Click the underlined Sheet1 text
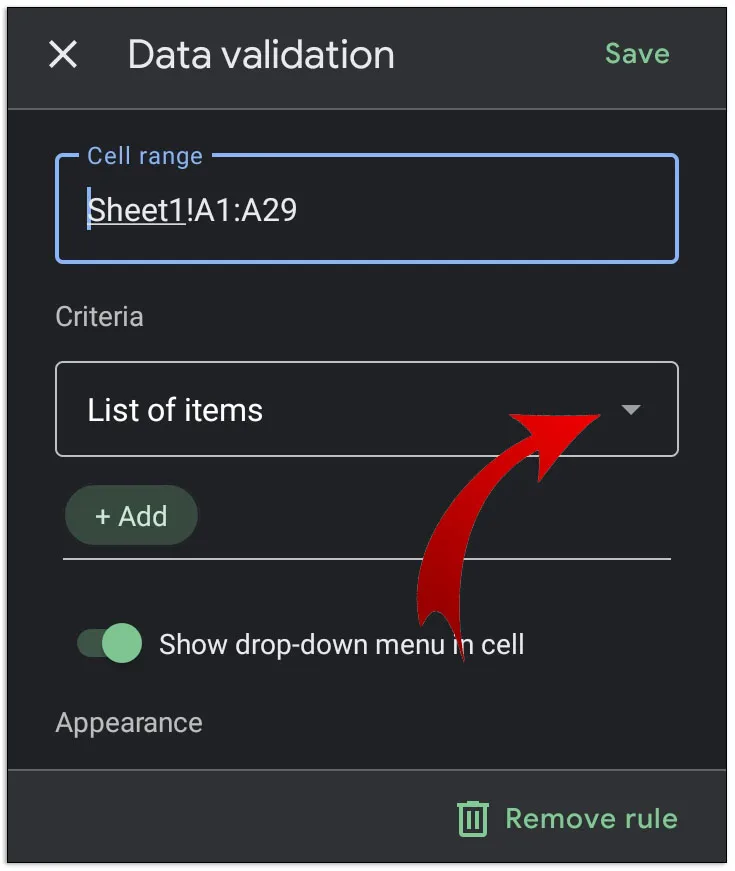 [x=136, y=210]
